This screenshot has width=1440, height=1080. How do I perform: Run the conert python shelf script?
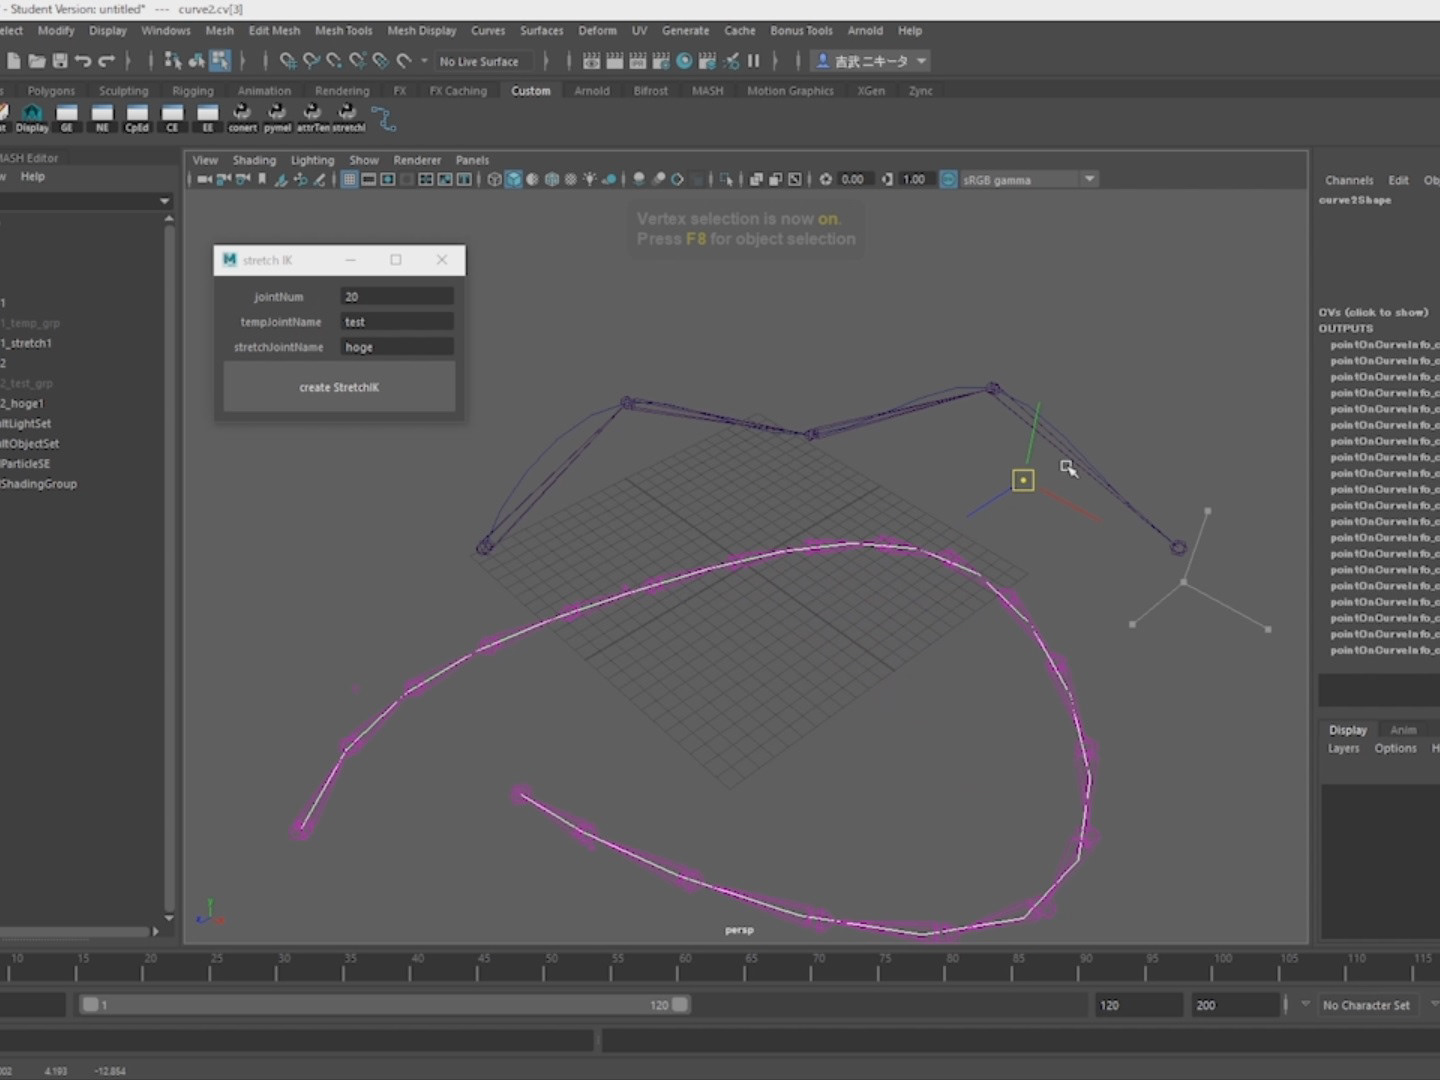[242, 118]
